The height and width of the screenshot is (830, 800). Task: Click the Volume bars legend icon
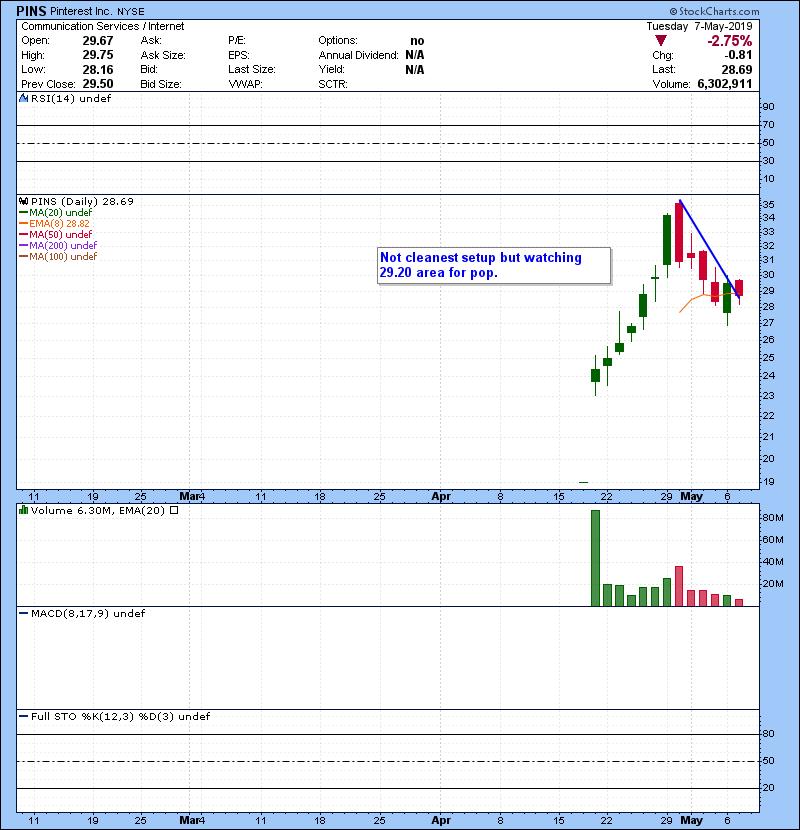23,510
